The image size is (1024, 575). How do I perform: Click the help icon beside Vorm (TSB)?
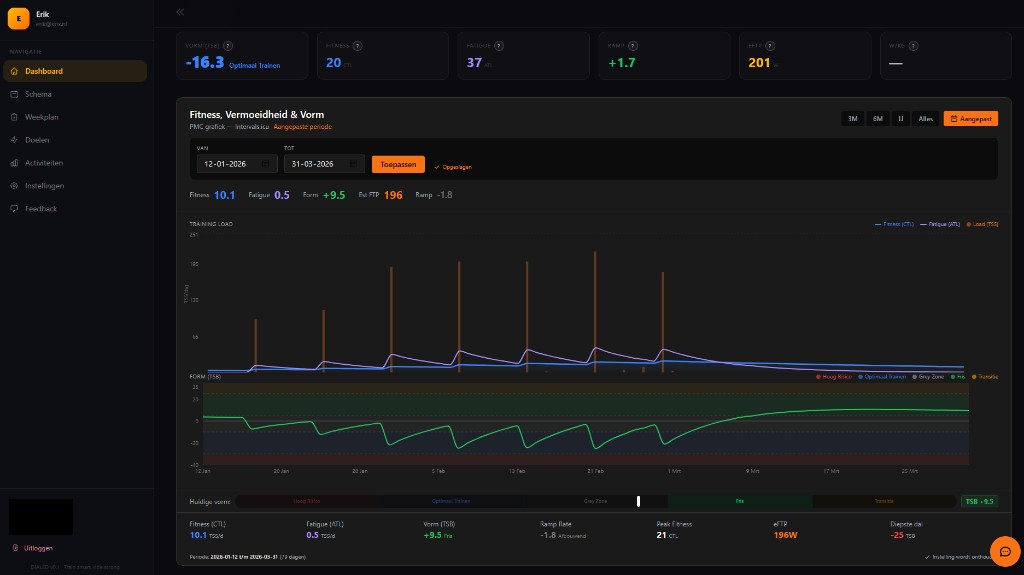pyautogui.click(x=229, y=45)
